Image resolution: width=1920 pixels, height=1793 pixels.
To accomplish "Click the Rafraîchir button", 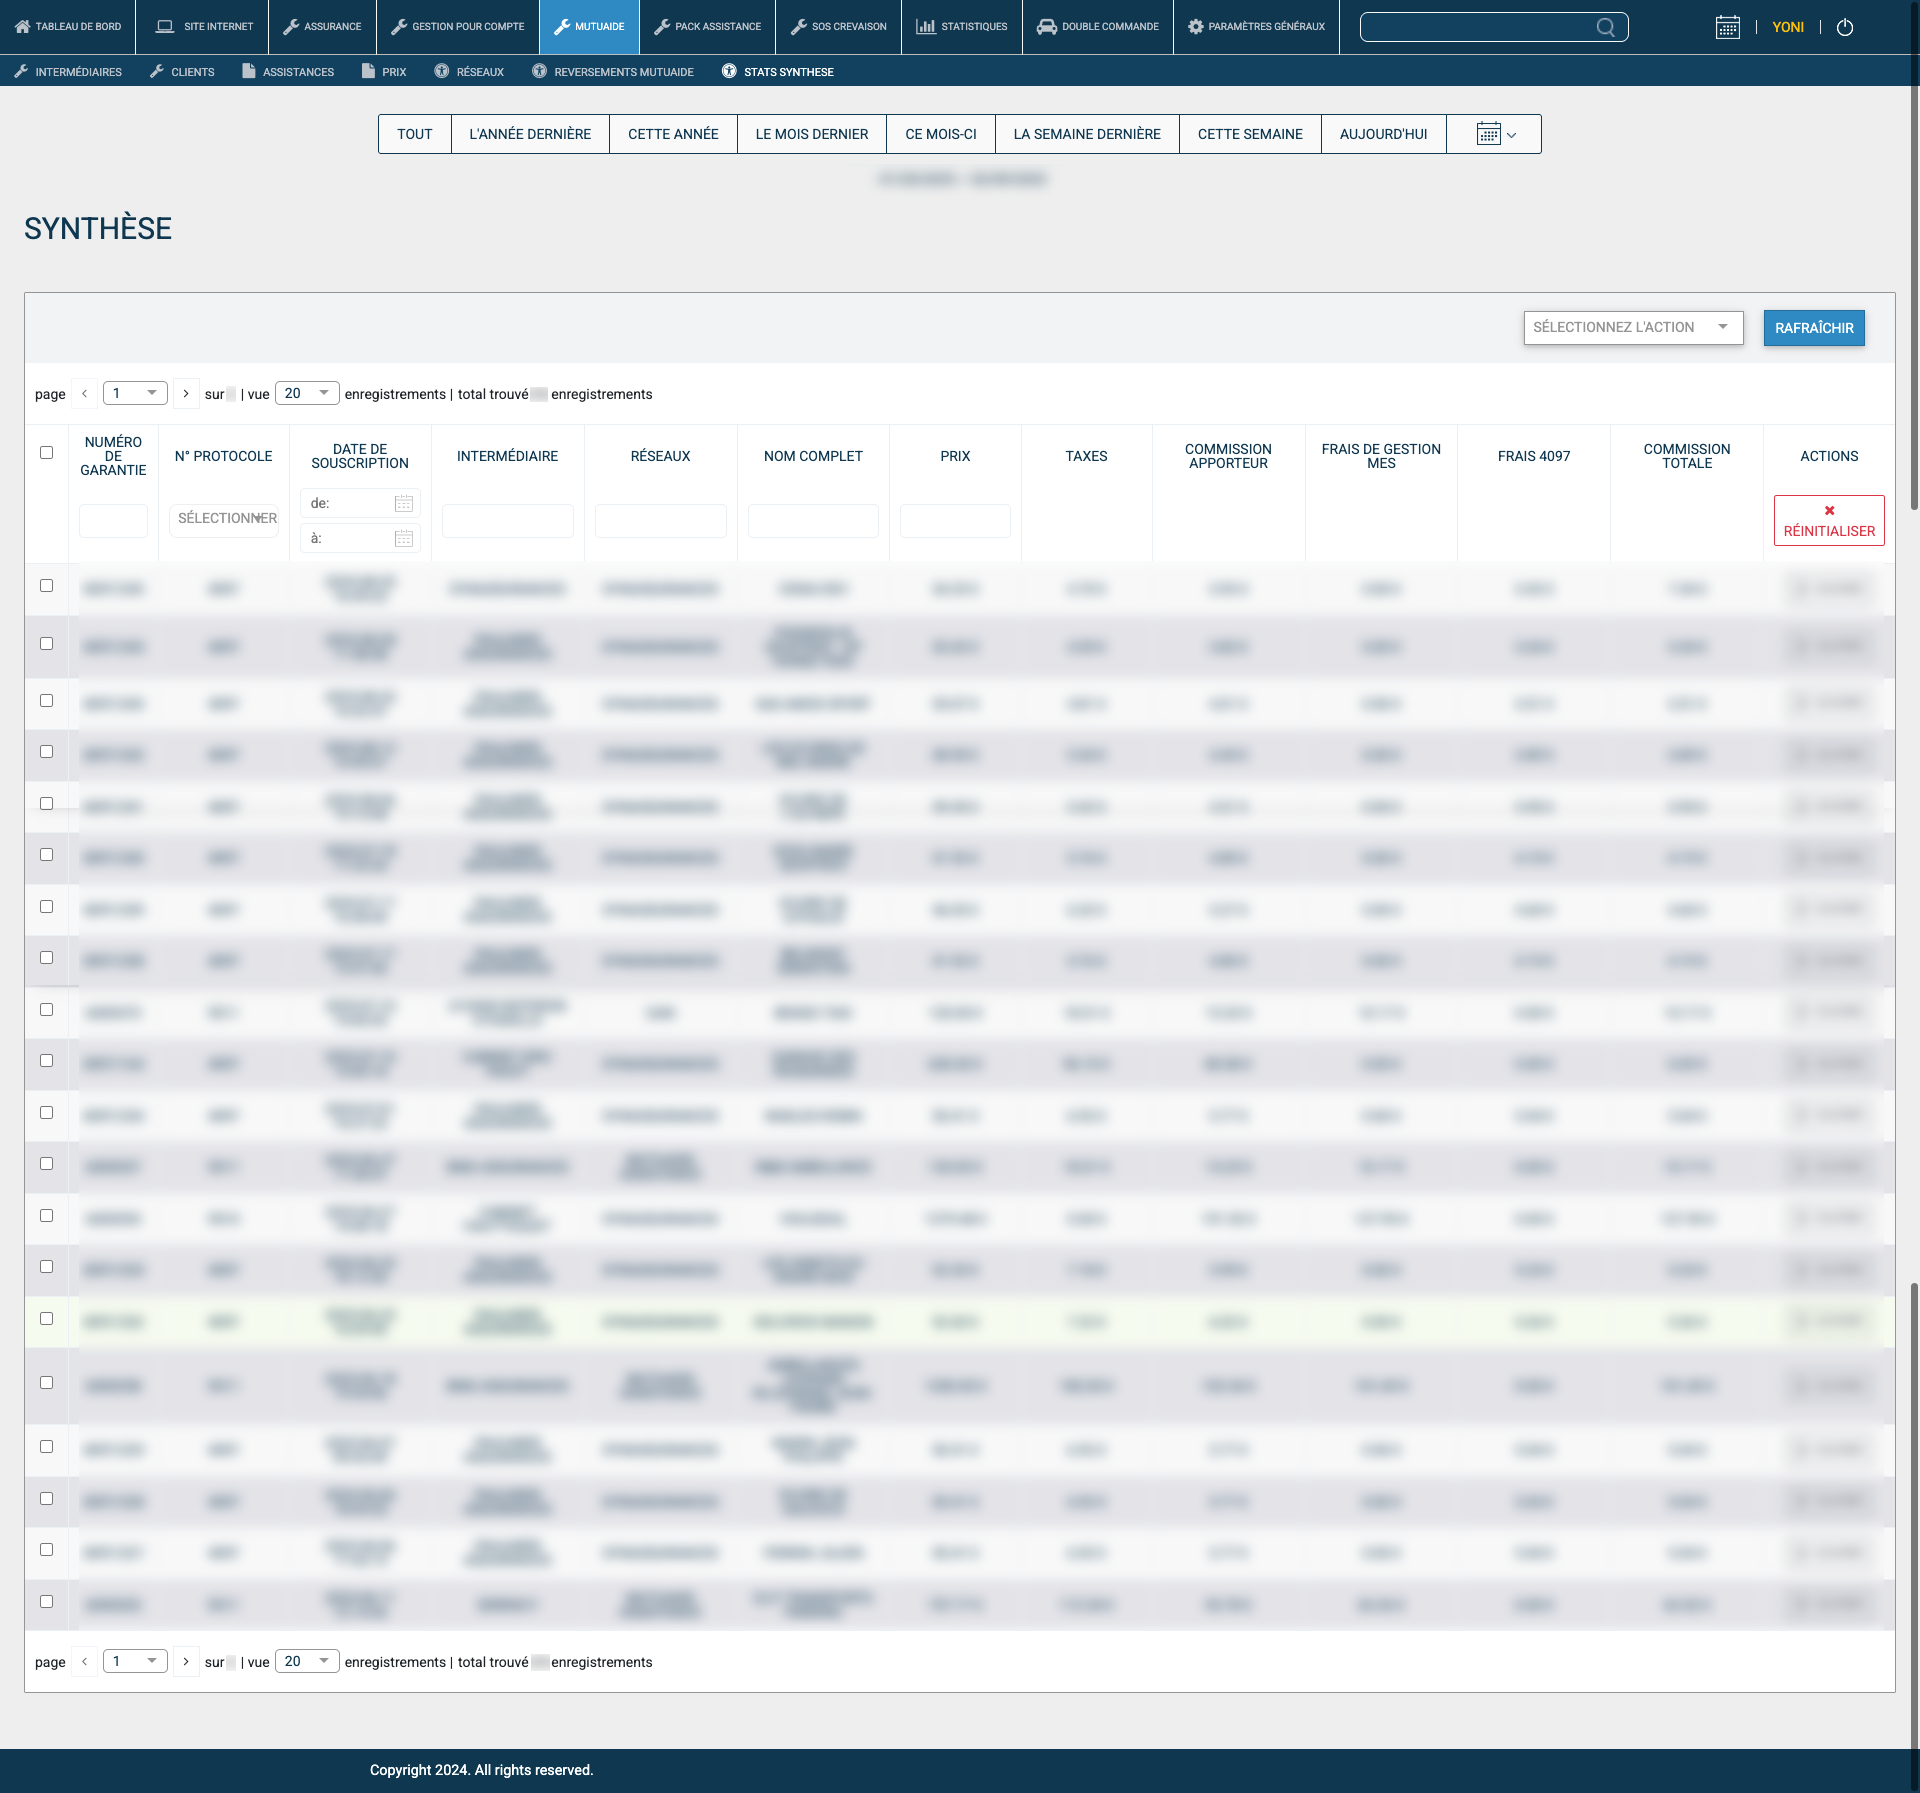I will (1813, 328).
